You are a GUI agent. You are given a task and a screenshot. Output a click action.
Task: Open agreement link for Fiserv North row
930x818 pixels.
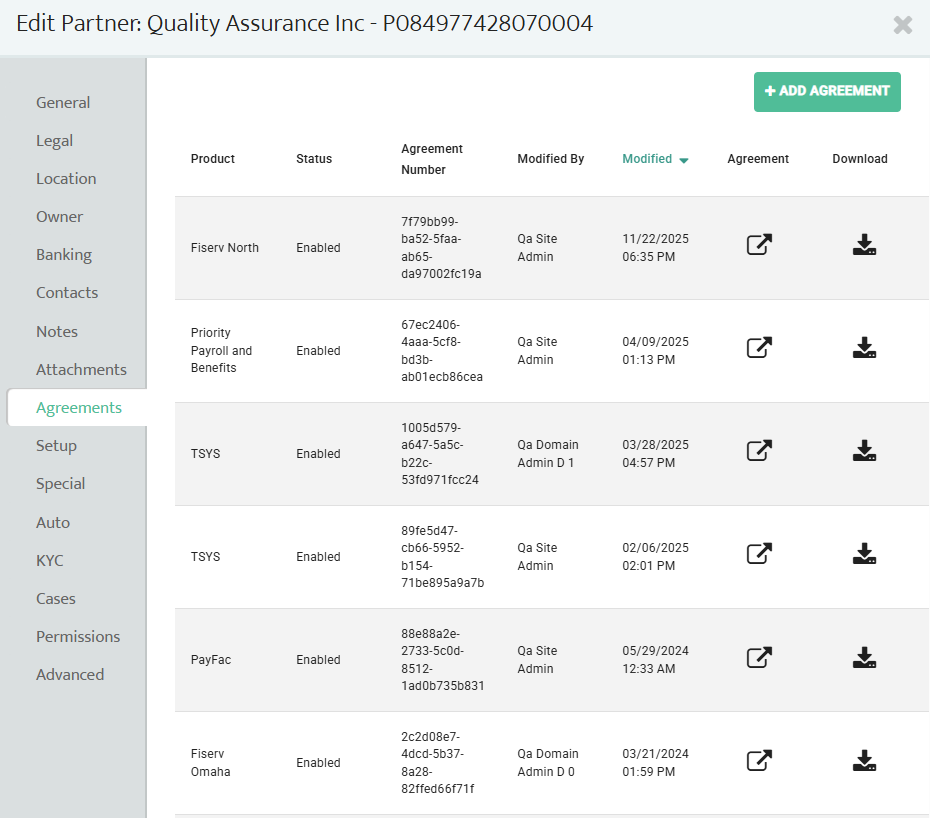click(x=759, y=244)
